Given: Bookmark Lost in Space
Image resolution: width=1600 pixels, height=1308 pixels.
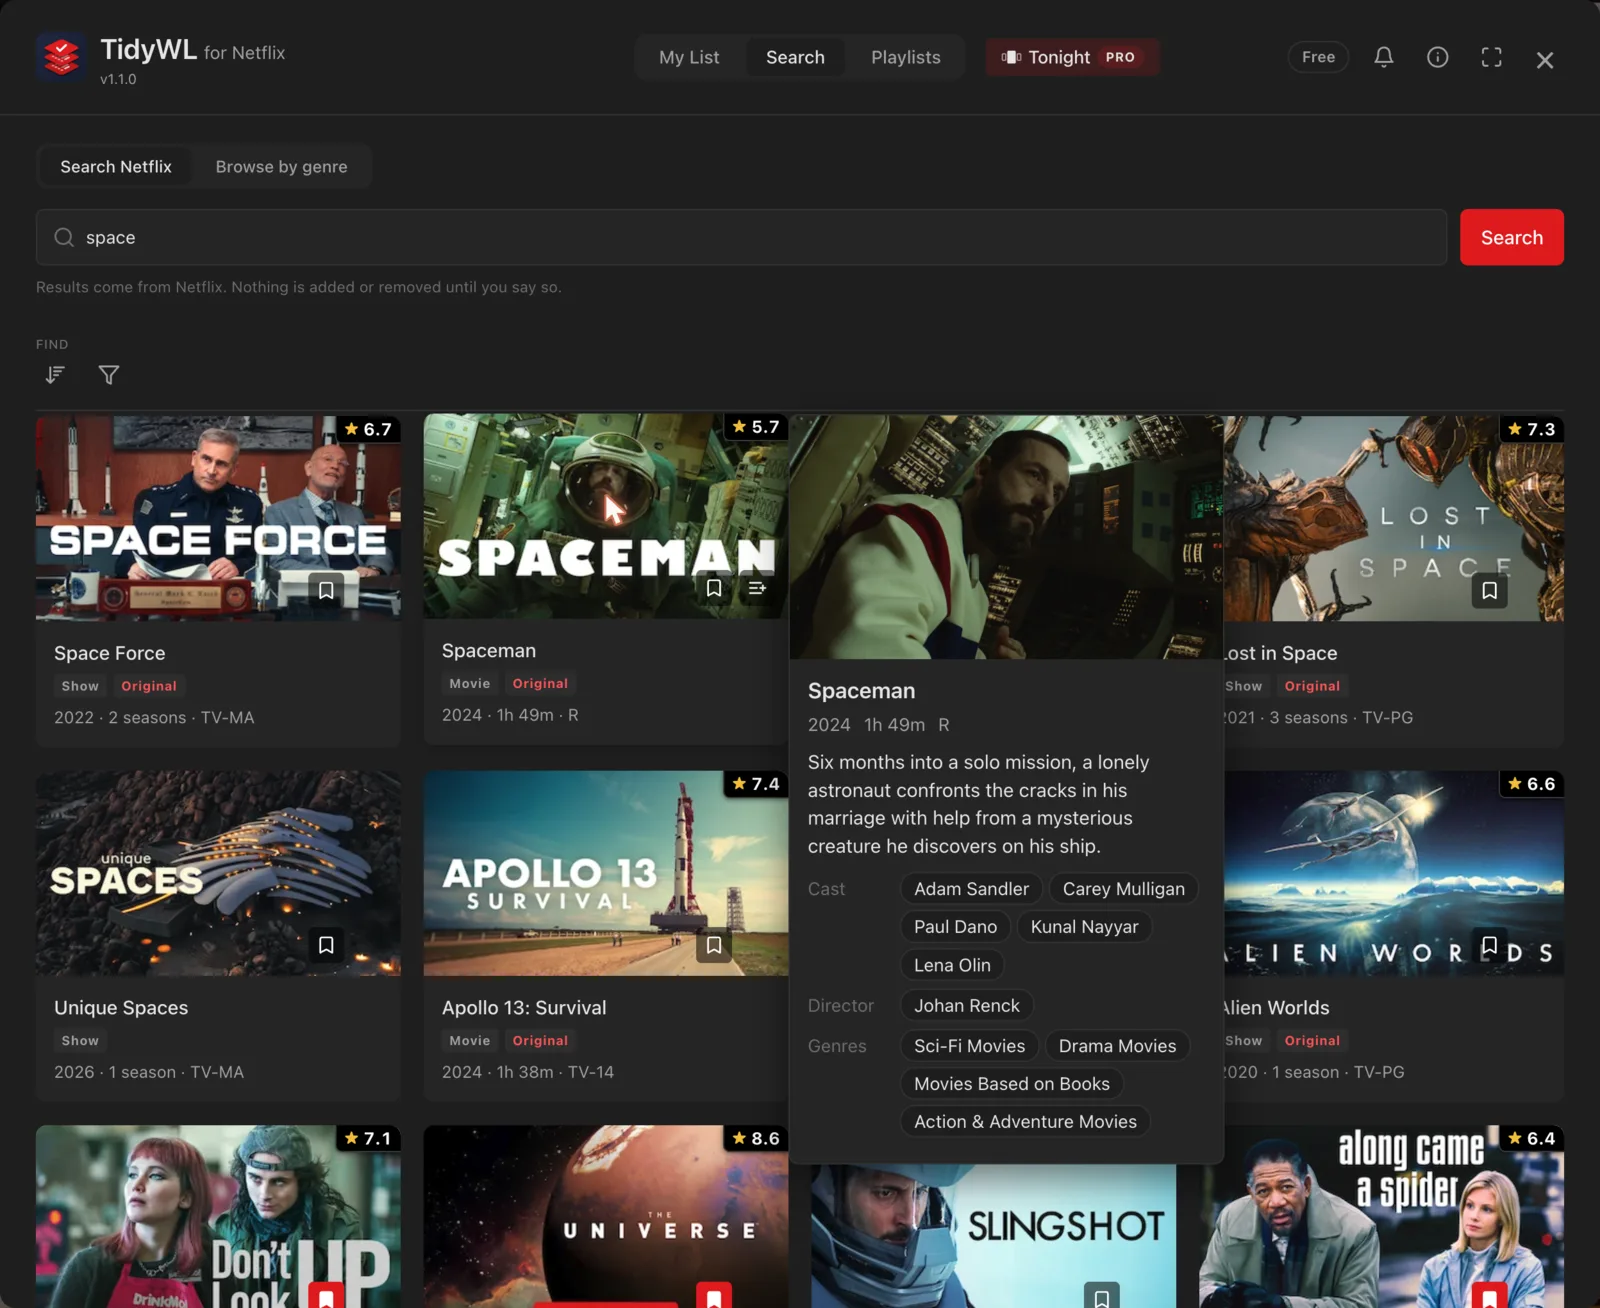Looking at the screenshot, I should coord(1489,590).
